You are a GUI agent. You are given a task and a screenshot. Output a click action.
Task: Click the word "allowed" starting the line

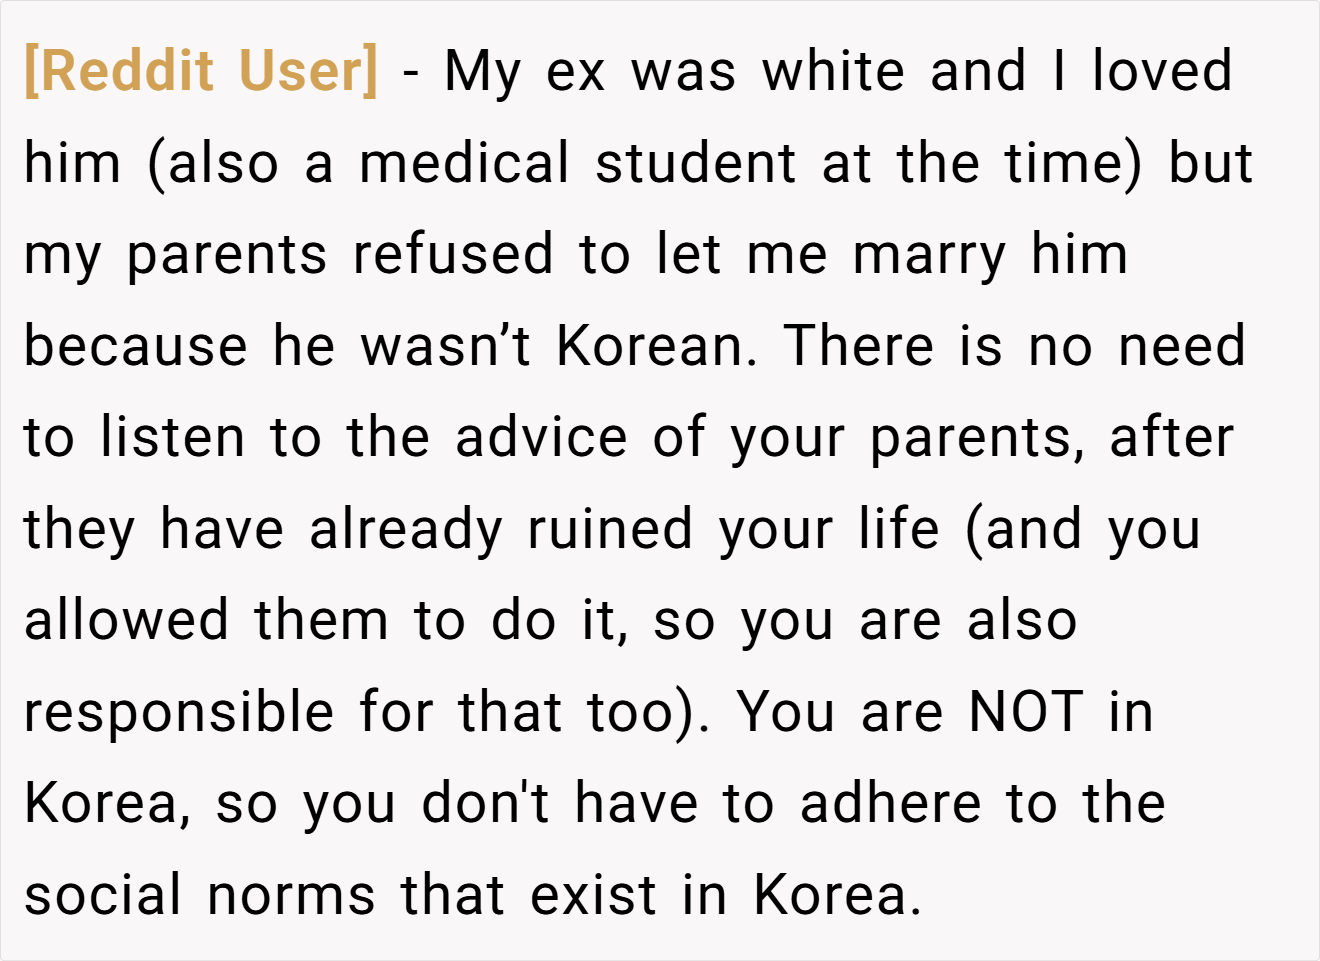126,621
